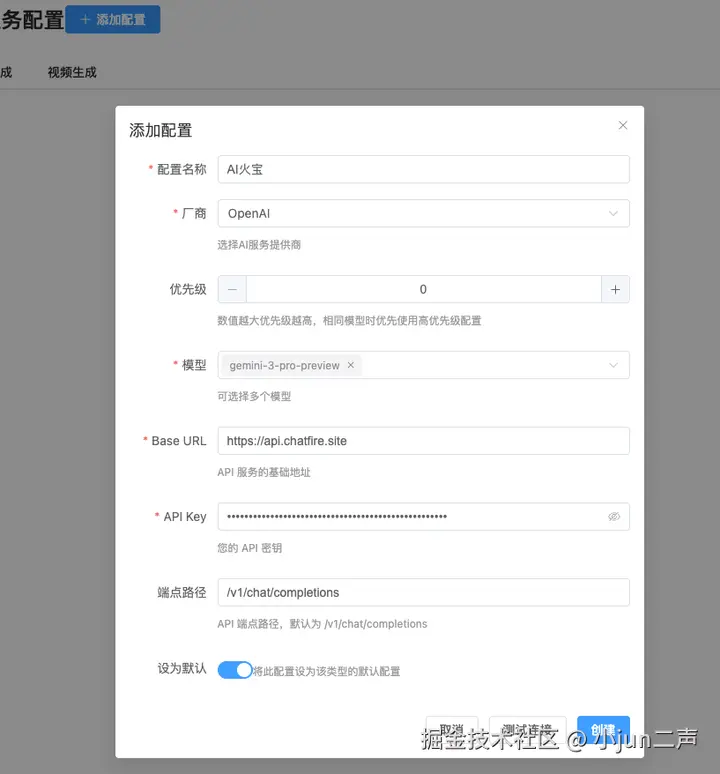The width and height of the screenshot is (720, 774).
Task: Expand the 模型 dropdown chevron arrow
Action: (613, 365)
